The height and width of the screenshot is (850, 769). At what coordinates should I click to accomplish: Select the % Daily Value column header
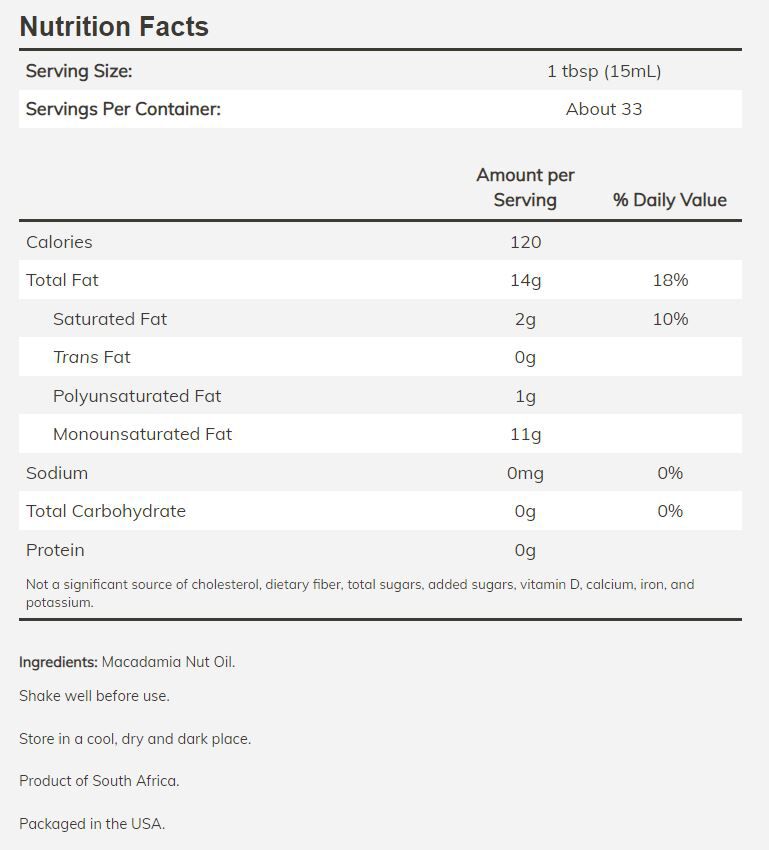pos(670,200)
